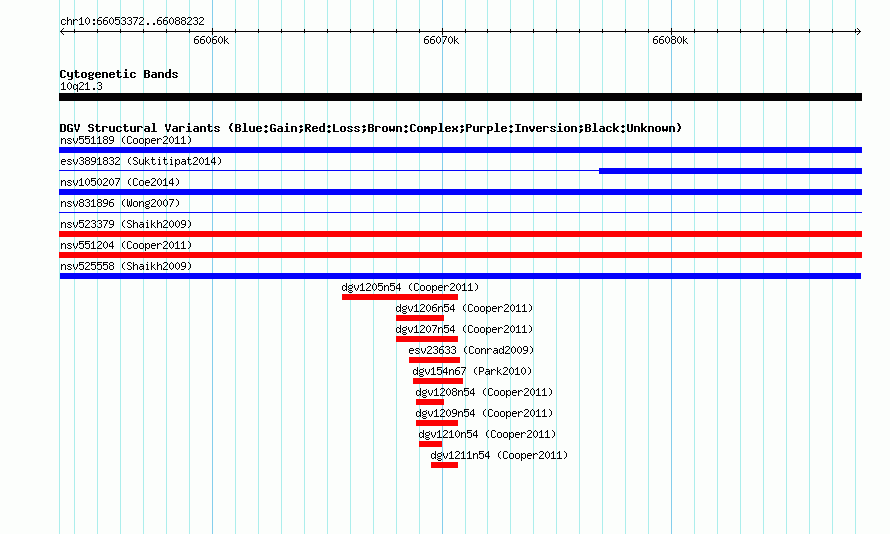The width and height of the screenshot is (890, 534).
Task: Click the red bar under dgv154n67
Action: [438, 381]
